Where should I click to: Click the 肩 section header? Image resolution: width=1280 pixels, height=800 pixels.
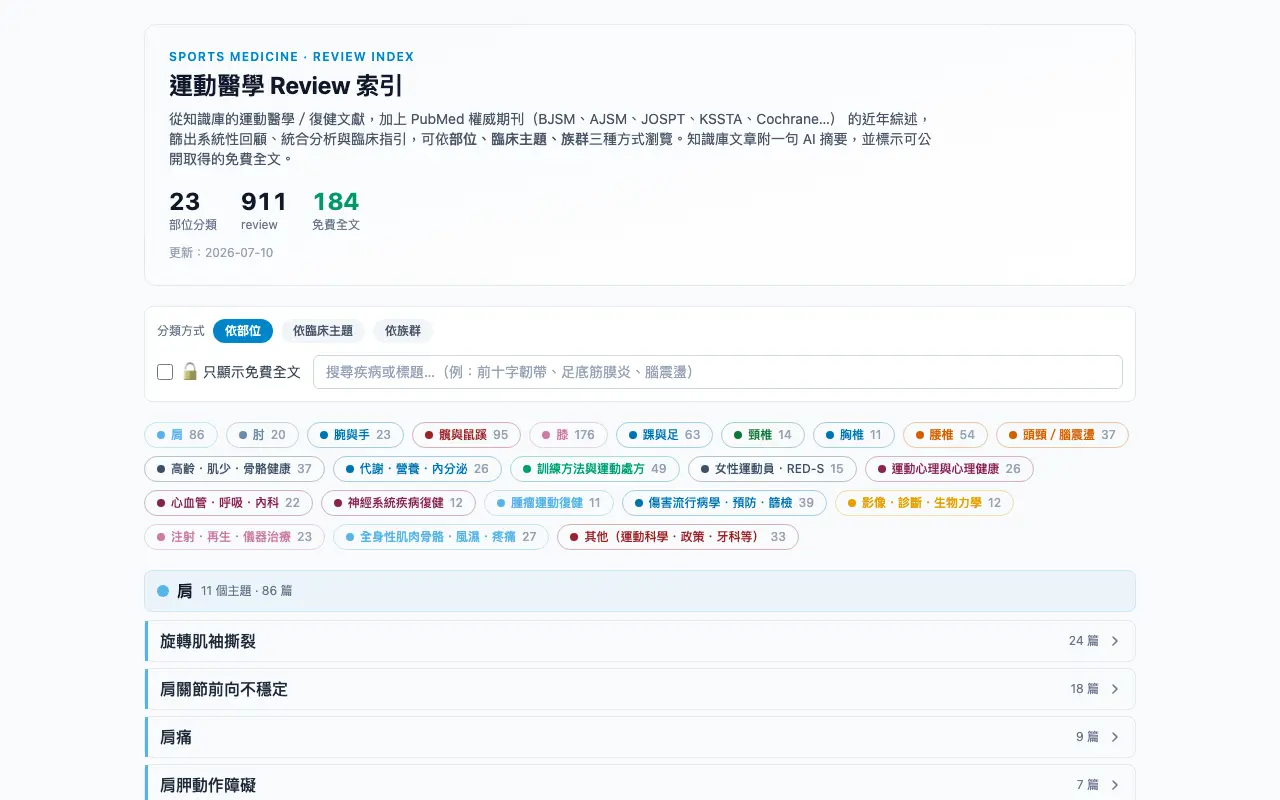point(640,591)
